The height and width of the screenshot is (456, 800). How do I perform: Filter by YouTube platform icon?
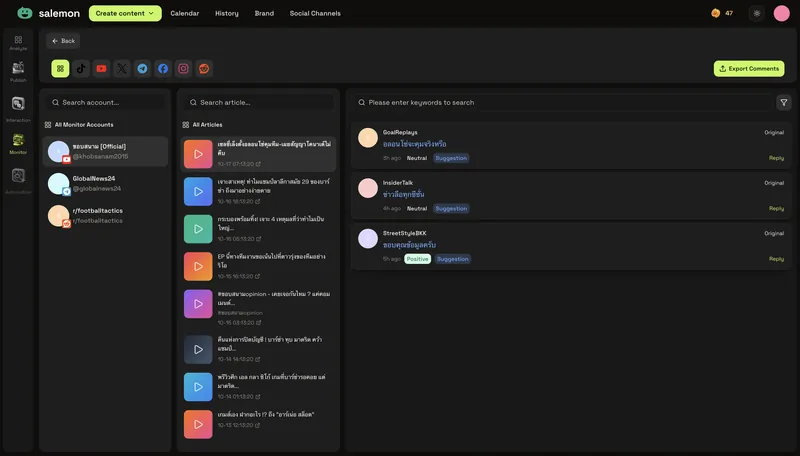point(101,68)
